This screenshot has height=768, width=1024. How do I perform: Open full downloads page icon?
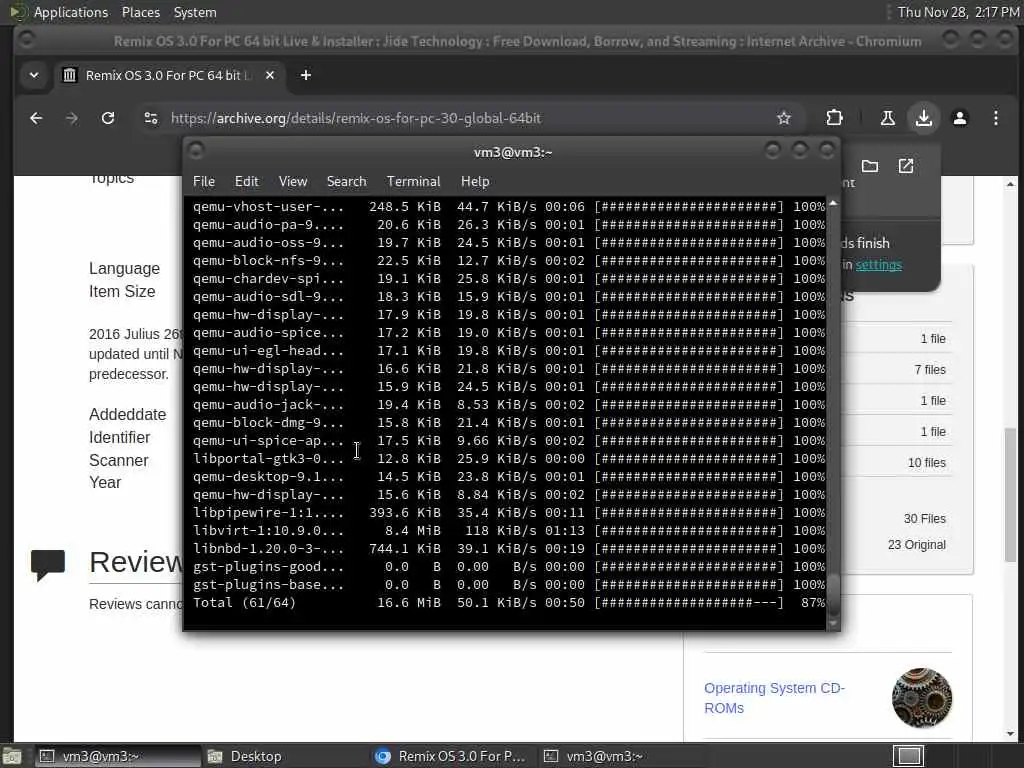906,166
